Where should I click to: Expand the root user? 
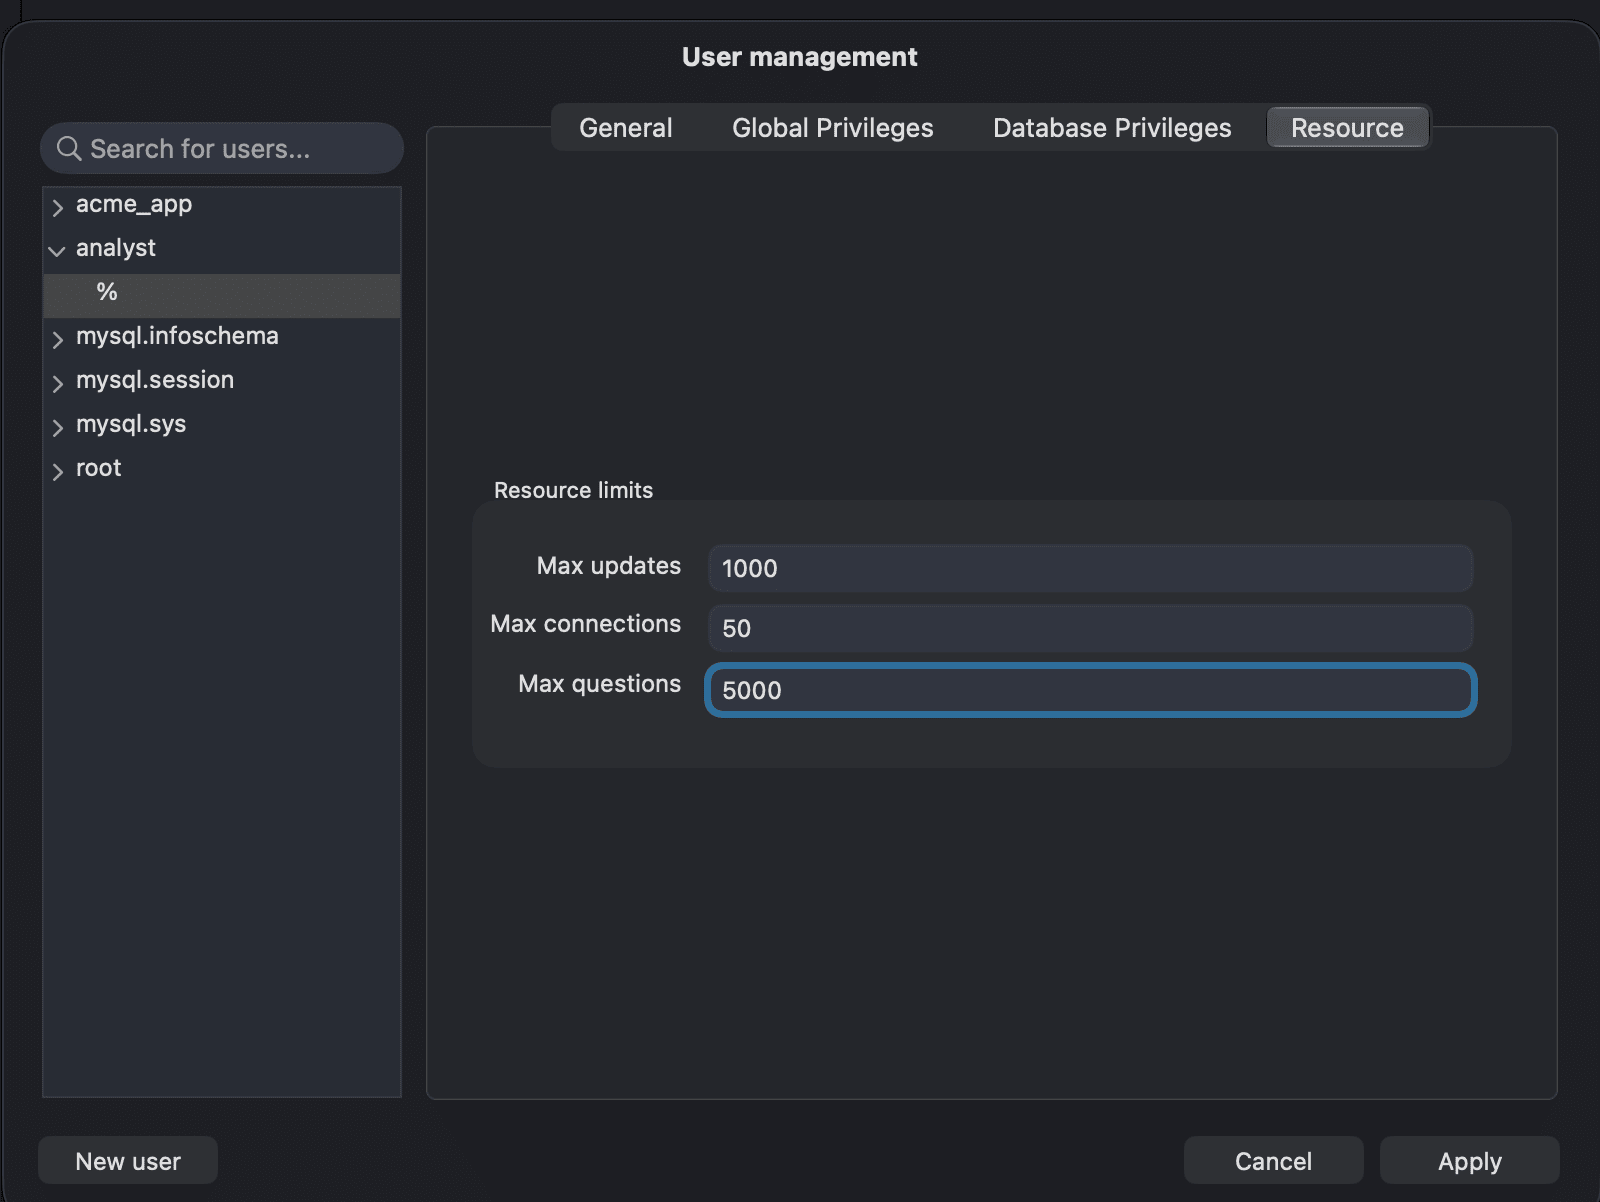[57, 470]
